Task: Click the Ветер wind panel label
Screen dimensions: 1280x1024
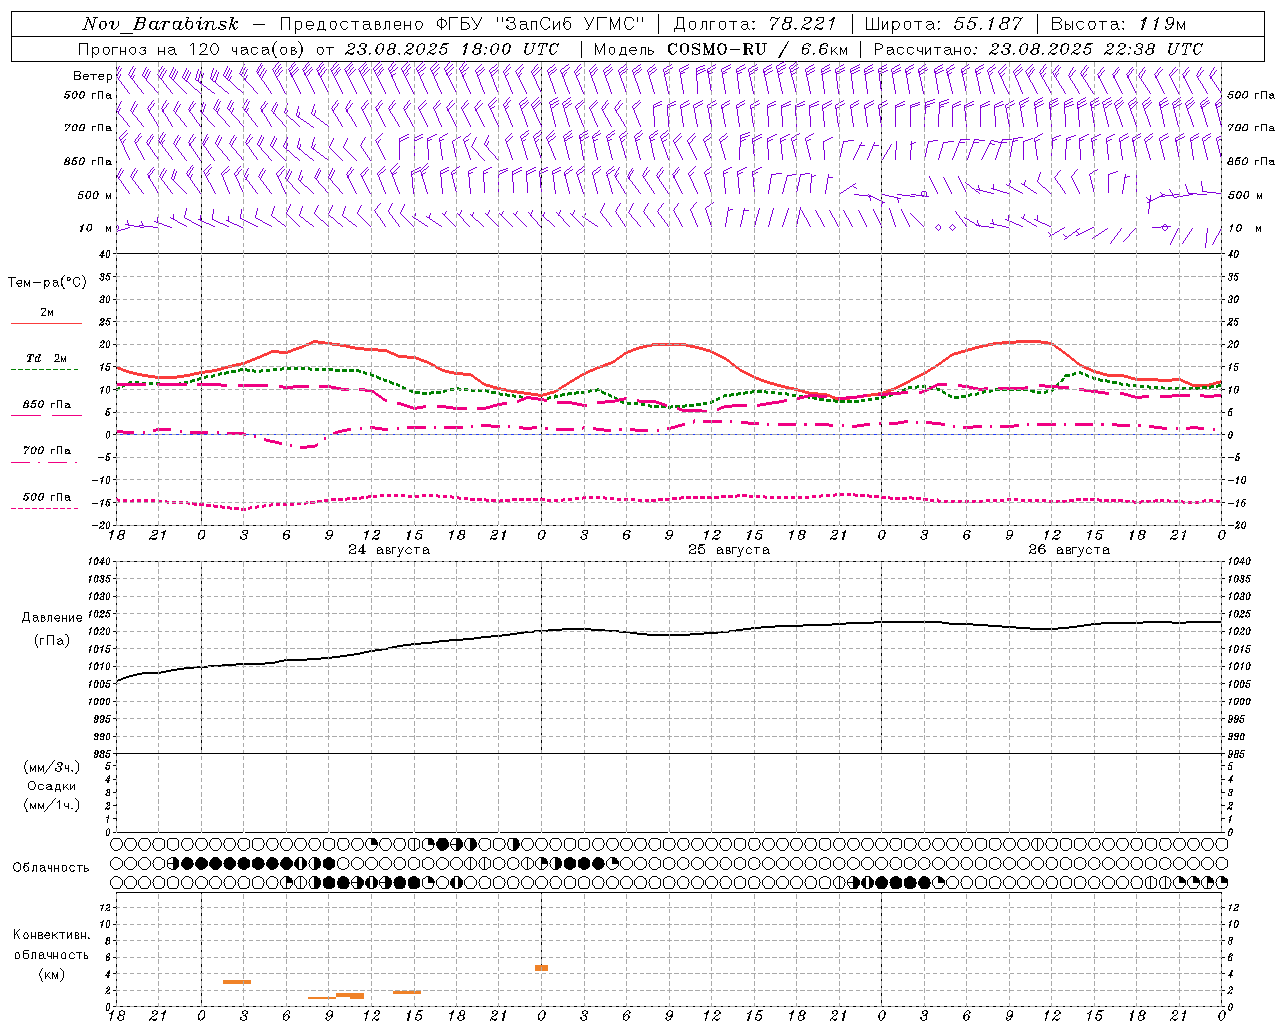Action: [x=92, y=76]
